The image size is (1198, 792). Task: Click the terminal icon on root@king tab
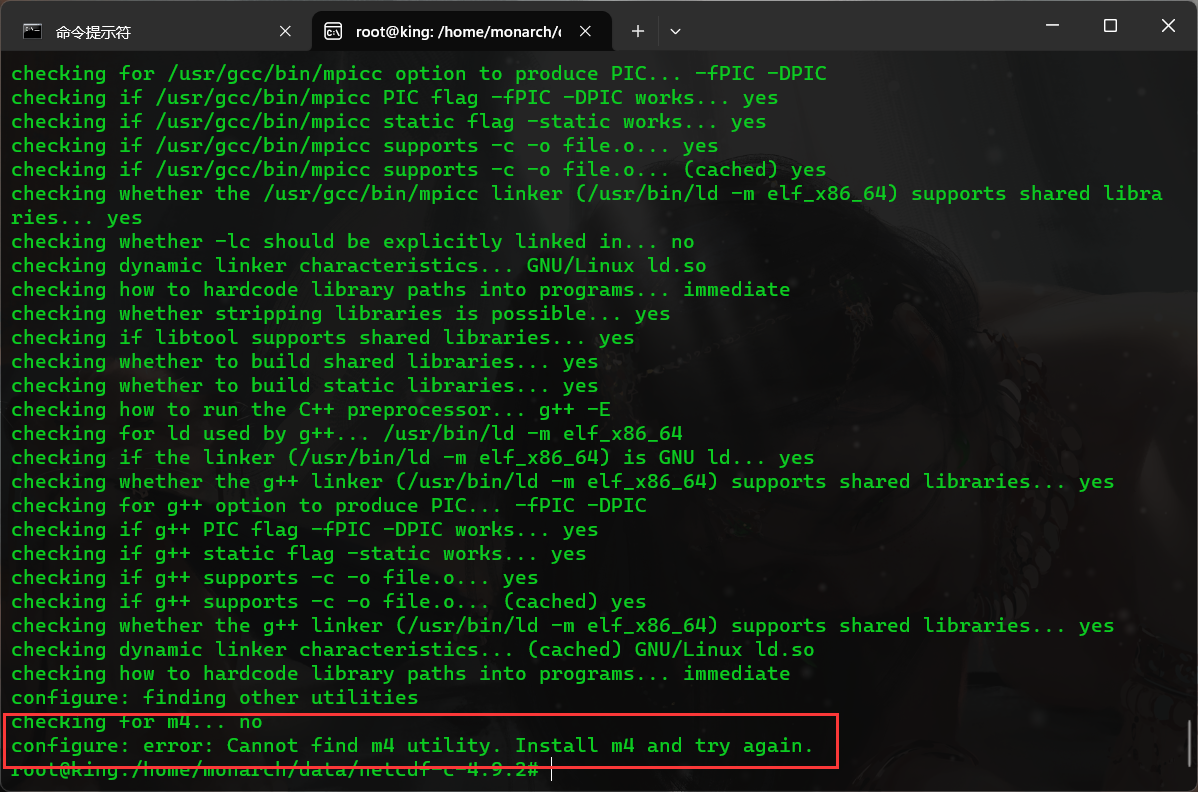pyautogui.click(x=333, y=31)
